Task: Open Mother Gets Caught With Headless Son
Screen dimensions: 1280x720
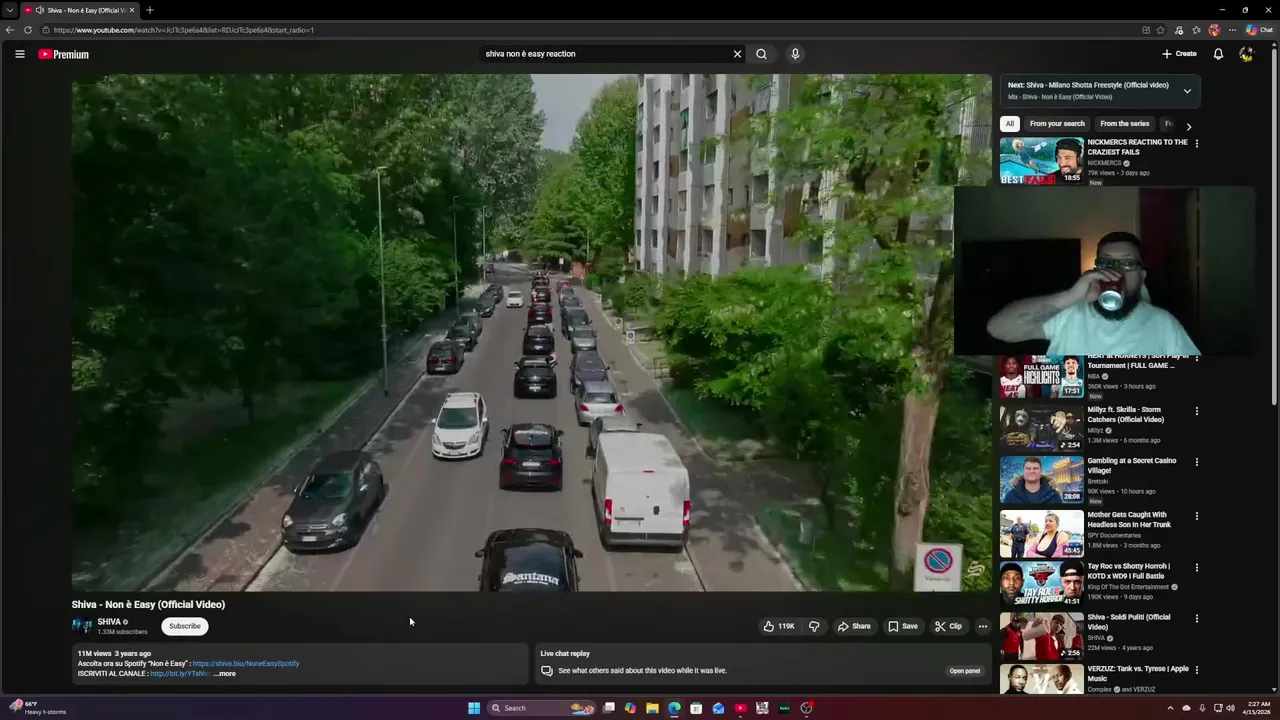Action: [x=1041, y=533]
